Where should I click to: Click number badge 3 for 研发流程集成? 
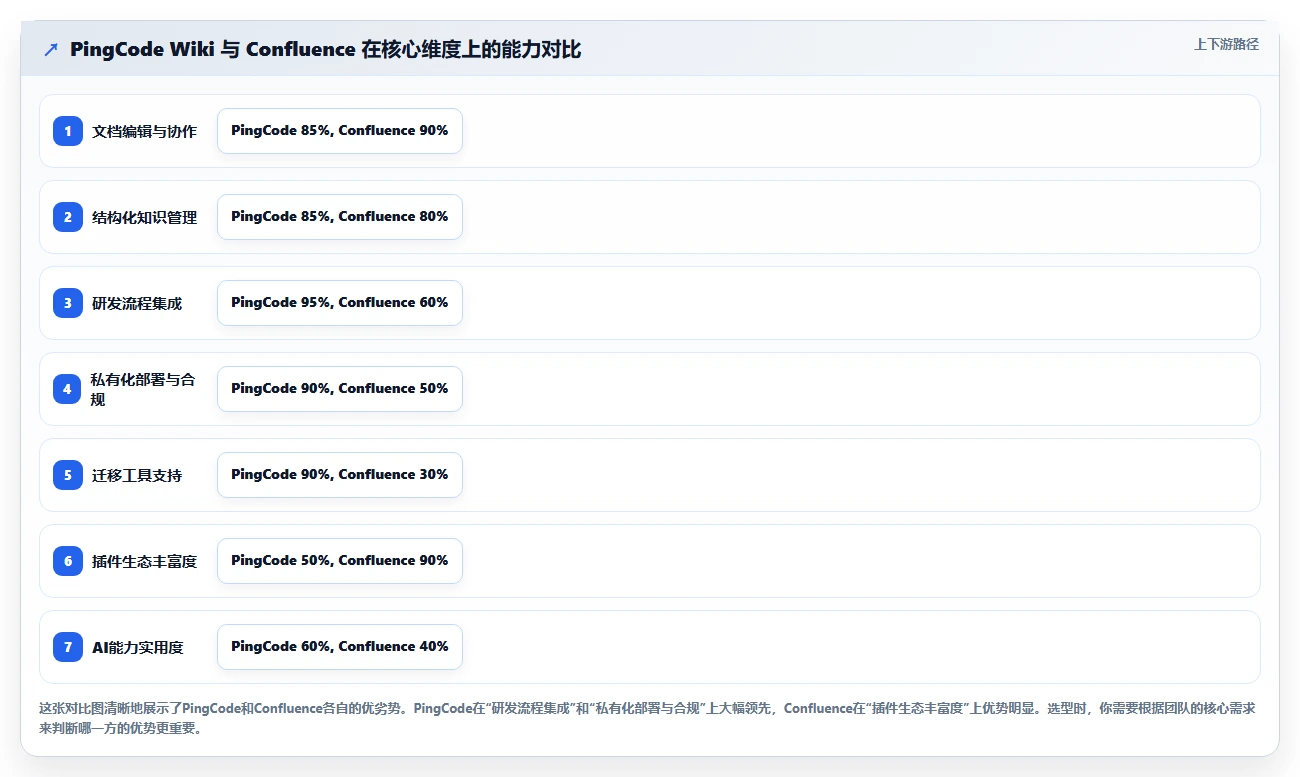click(x=68, y=303)
